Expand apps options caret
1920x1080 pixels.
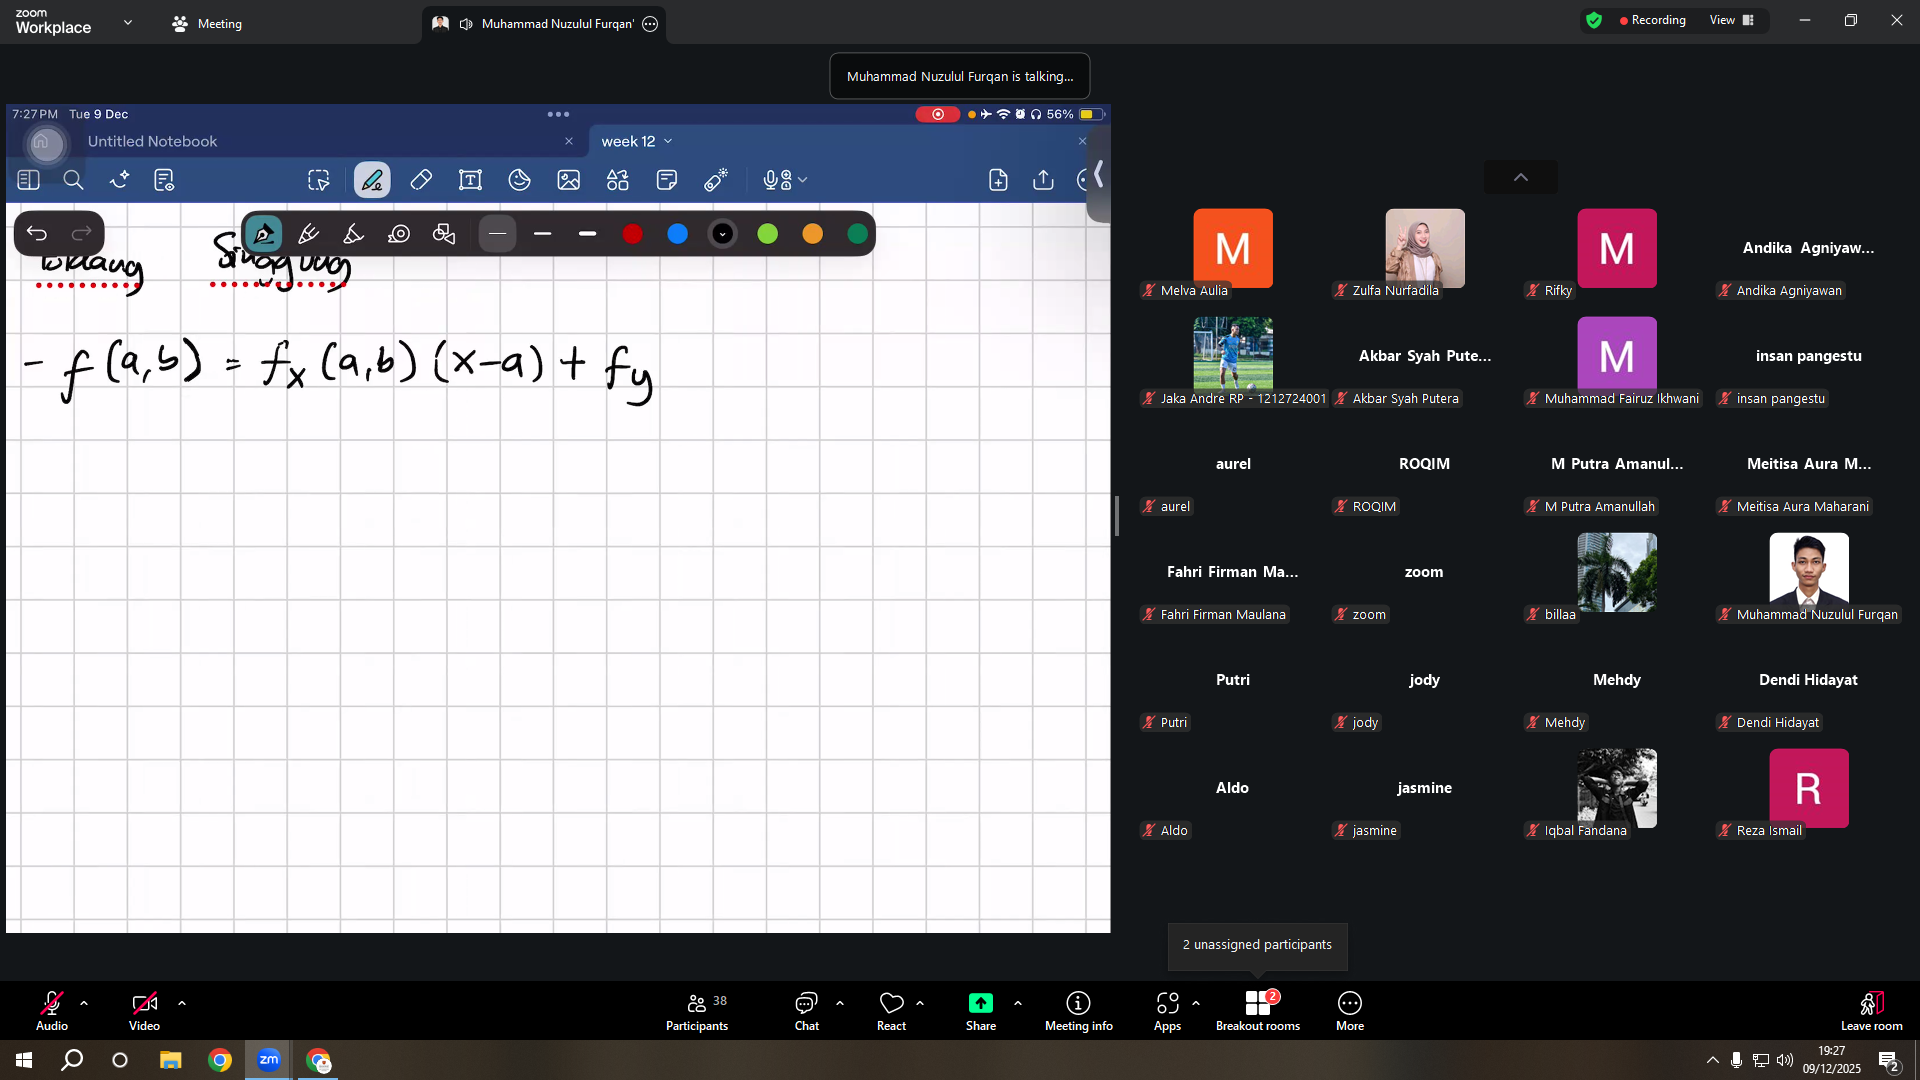pyautogui.click(x=1196, y=1002)
